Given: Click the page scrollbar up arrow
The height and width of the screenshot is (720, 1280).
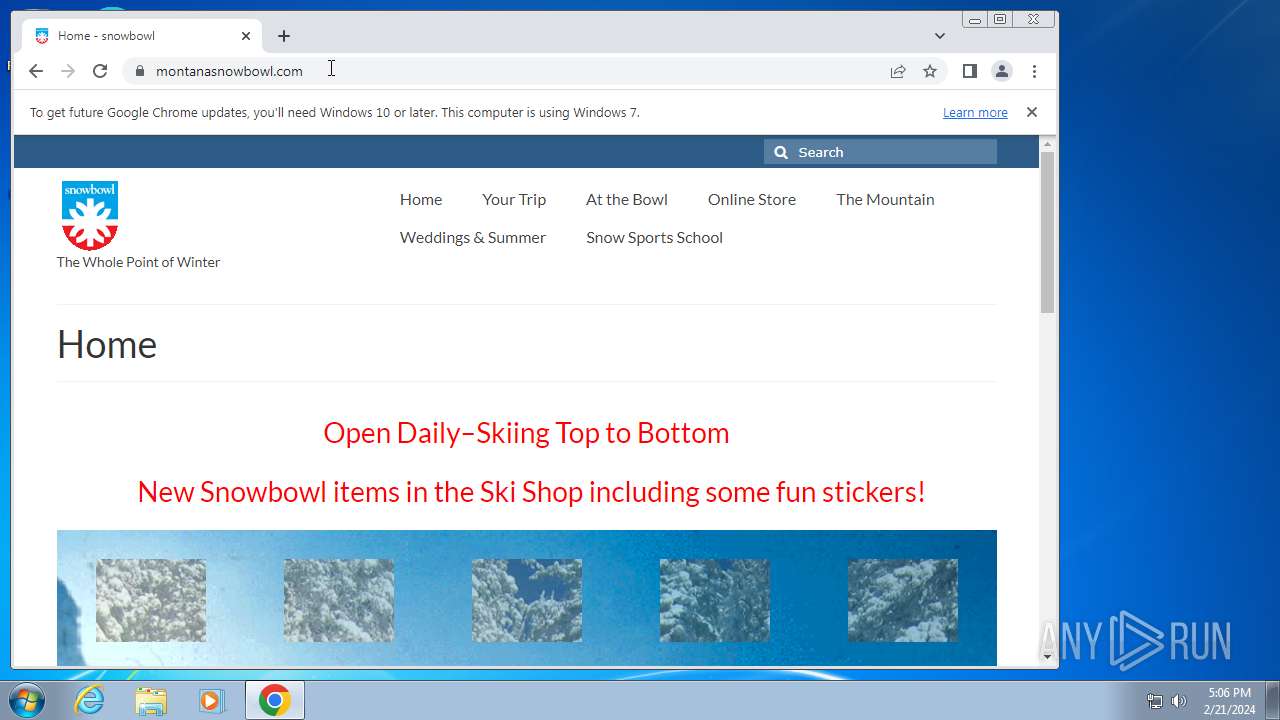Looking at the screenshot, I should click(x=1048, y=144).
